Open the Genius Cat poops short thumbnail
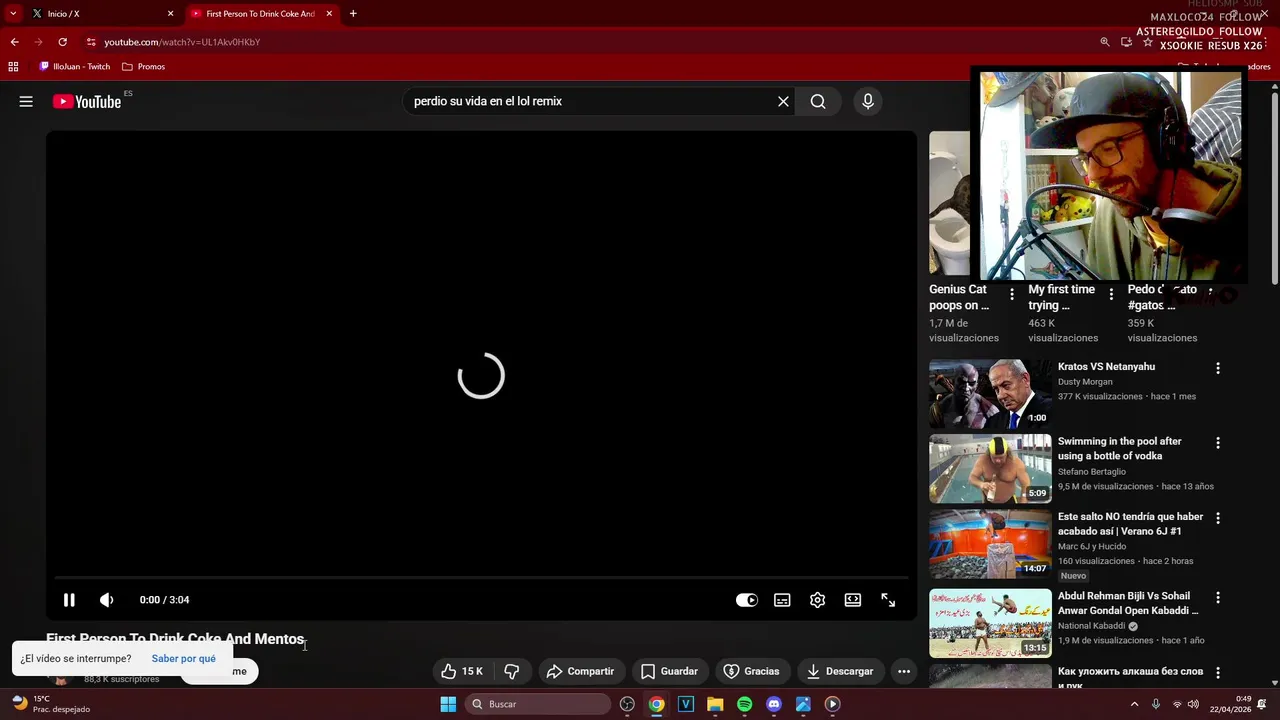1280x720 pixels. pos(949,203)
